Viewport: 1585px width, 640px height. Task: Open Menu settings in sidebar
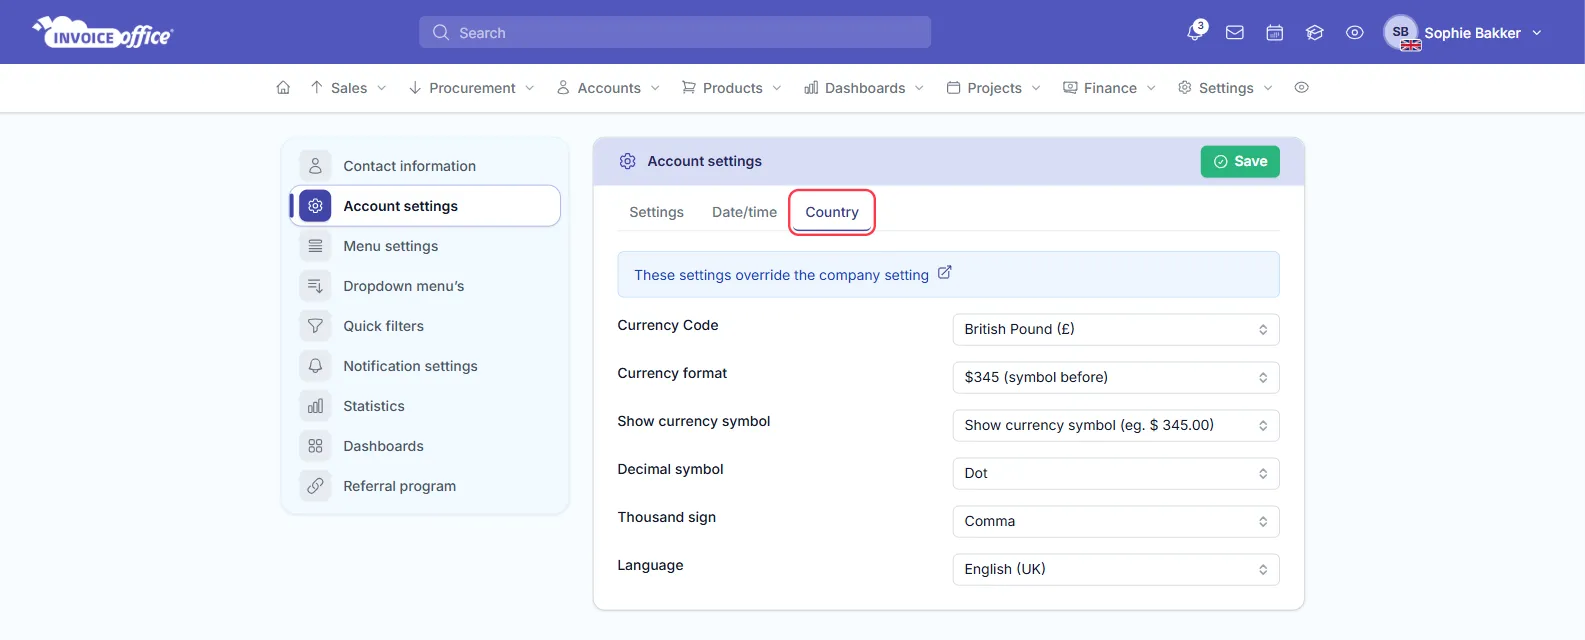click(425, 246)
